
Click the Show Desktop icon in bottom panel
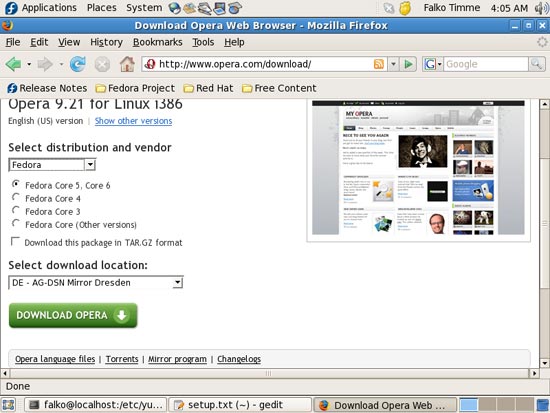tap(8, 405)
